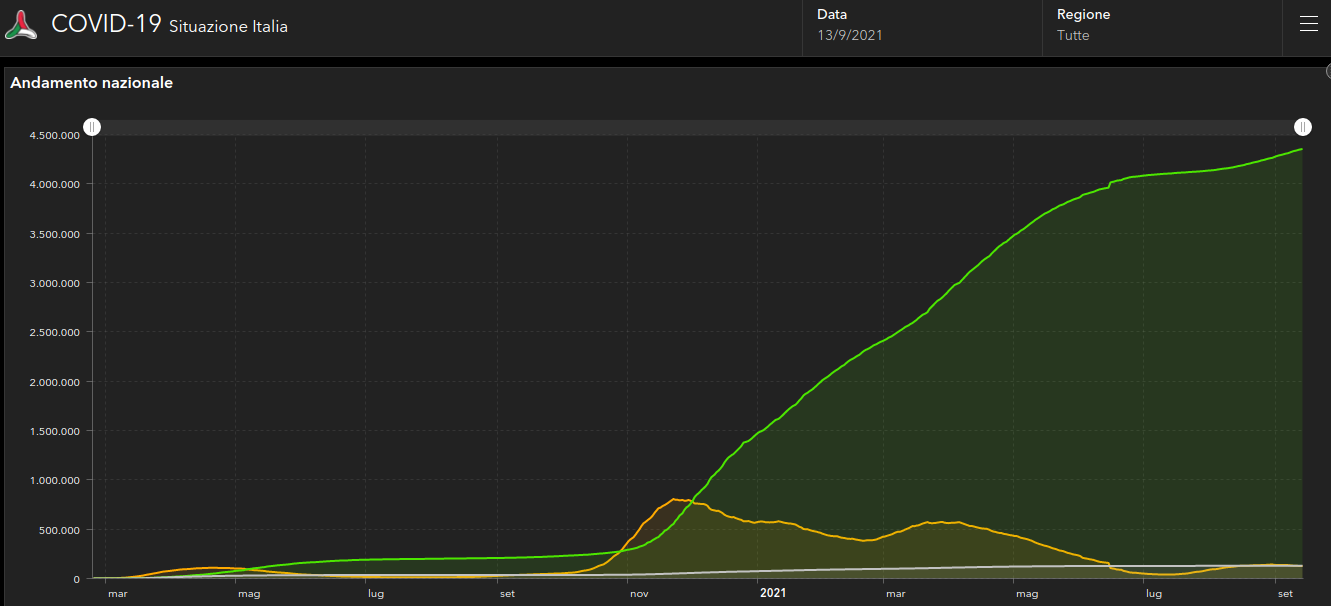Click the 4.500.000 y-axis label
The width and height of the screenshot is (1331, 606).
tap(55, 136)
